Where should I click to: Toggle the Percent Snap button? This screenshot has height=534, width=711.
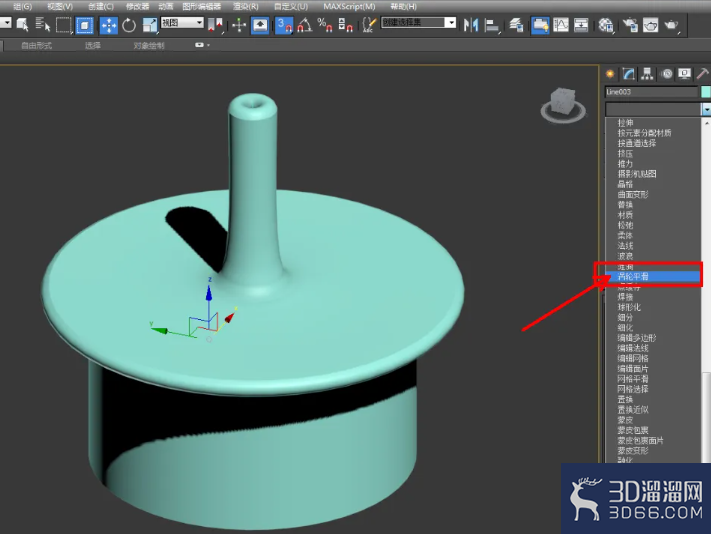(325, 24)
